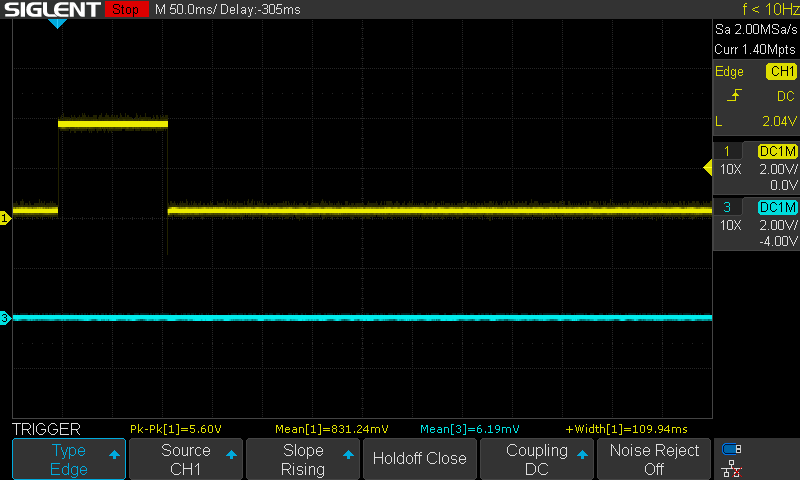
Task: Click the yellow channel 1 ground marker
Action: point(5,218)
